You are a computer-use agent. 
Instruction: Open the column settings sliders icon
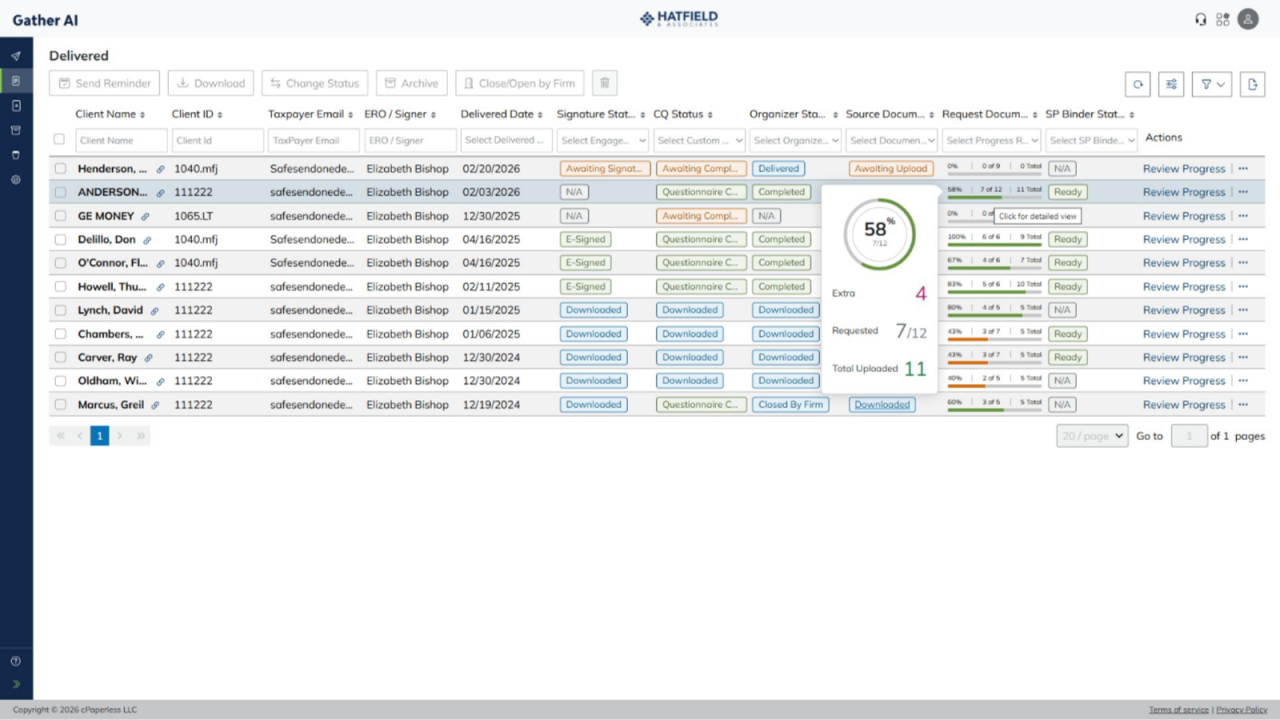(x=1171, y=84)
